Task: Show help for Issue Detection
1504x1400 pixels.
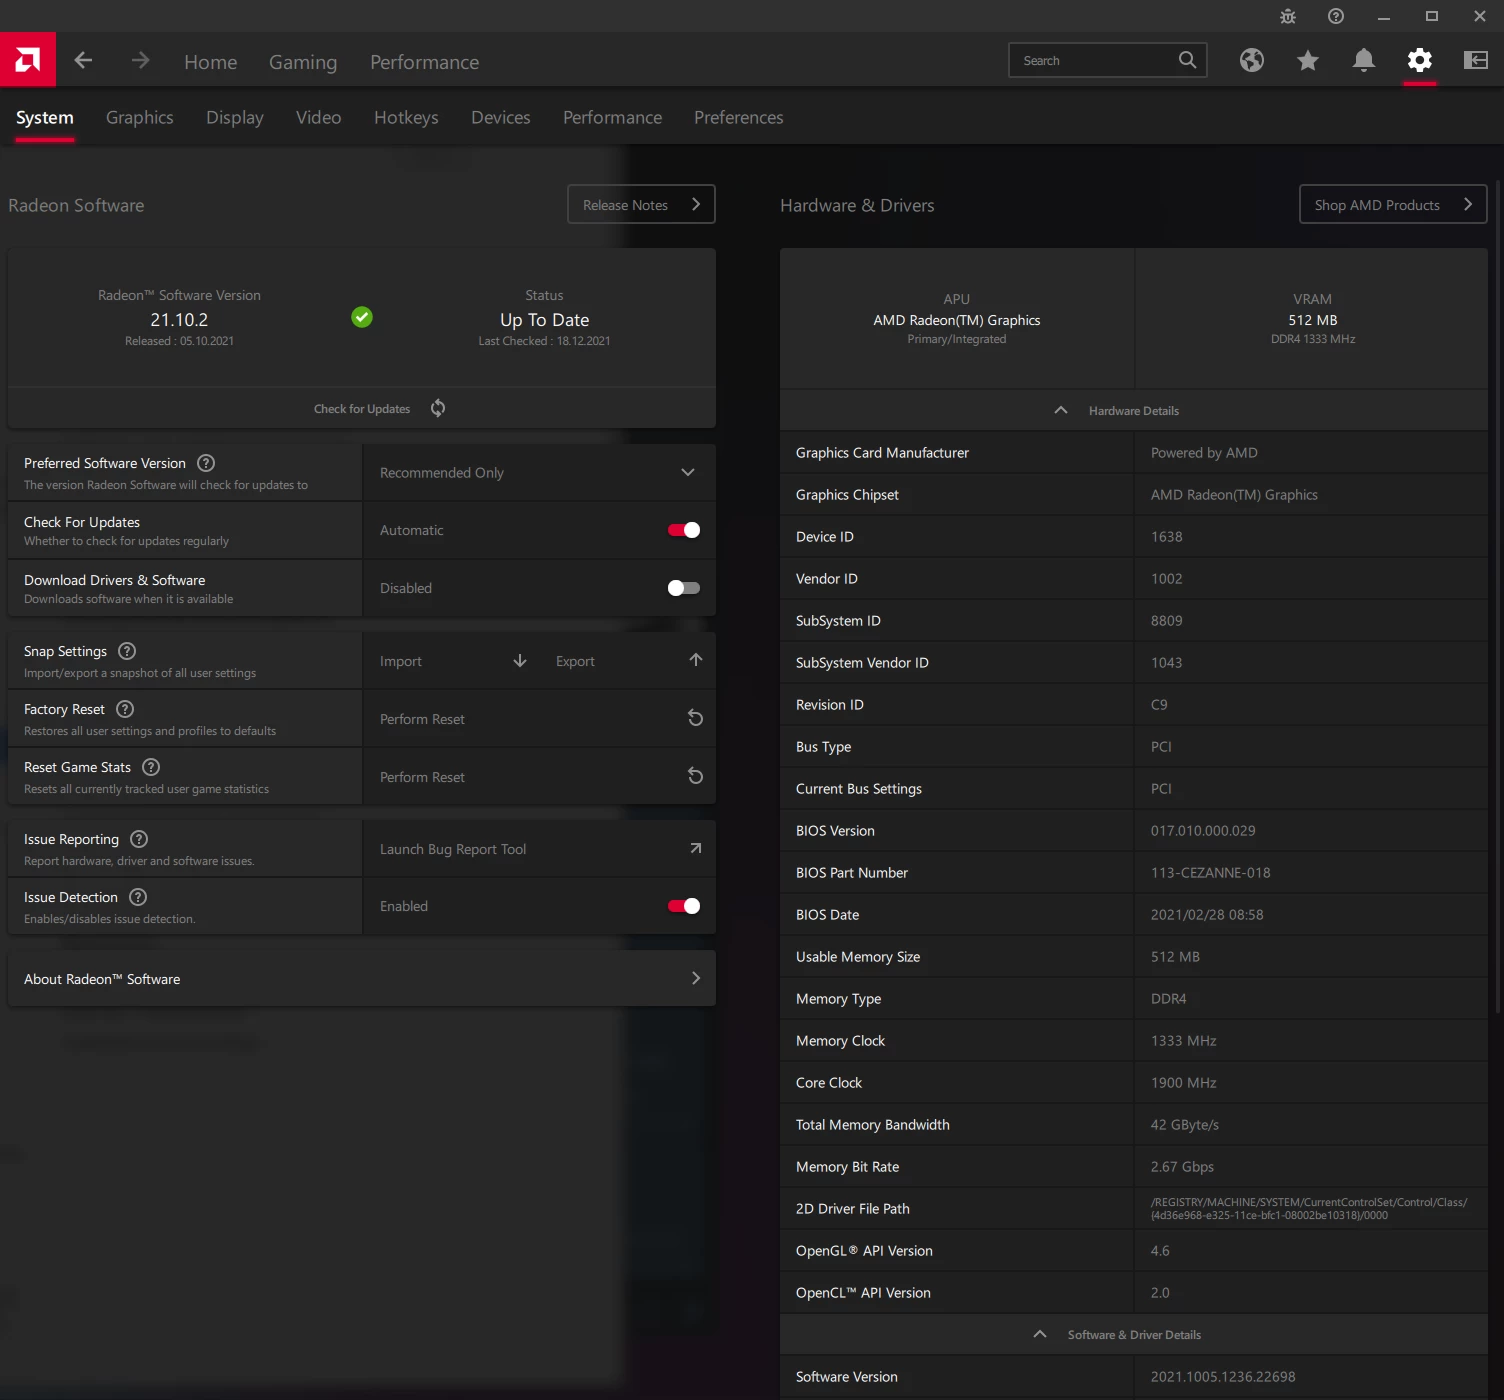Action: pyautogui.click(x=138, y=897)
